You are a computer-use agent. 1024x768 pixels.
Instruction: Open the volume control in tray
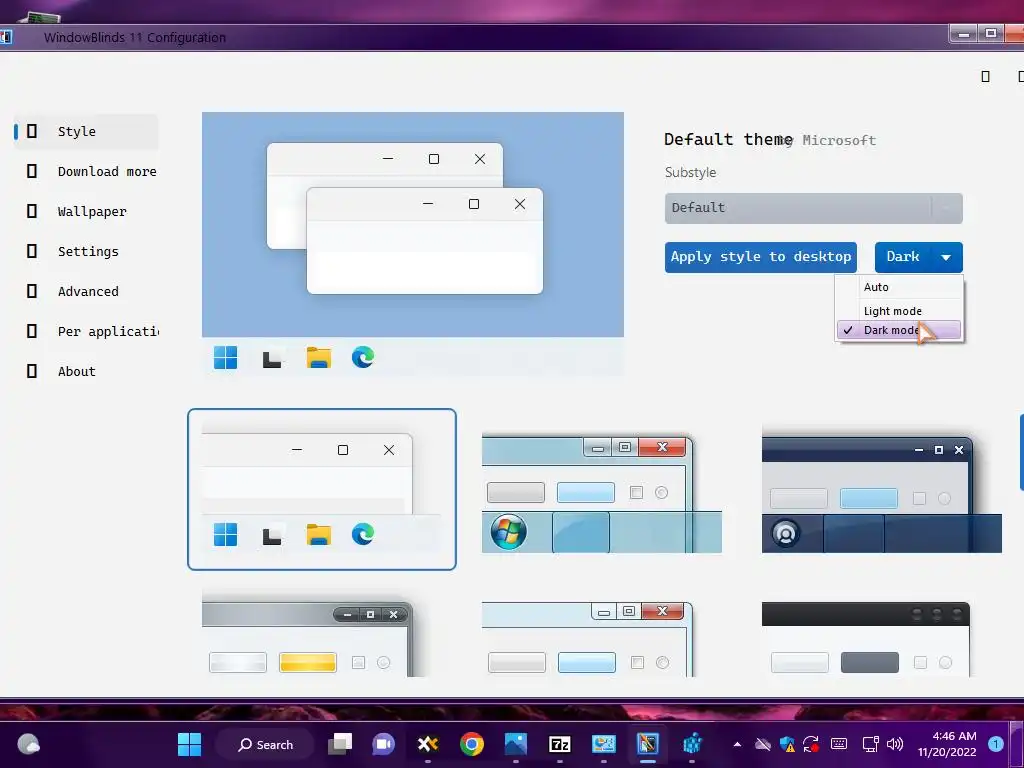895,744
